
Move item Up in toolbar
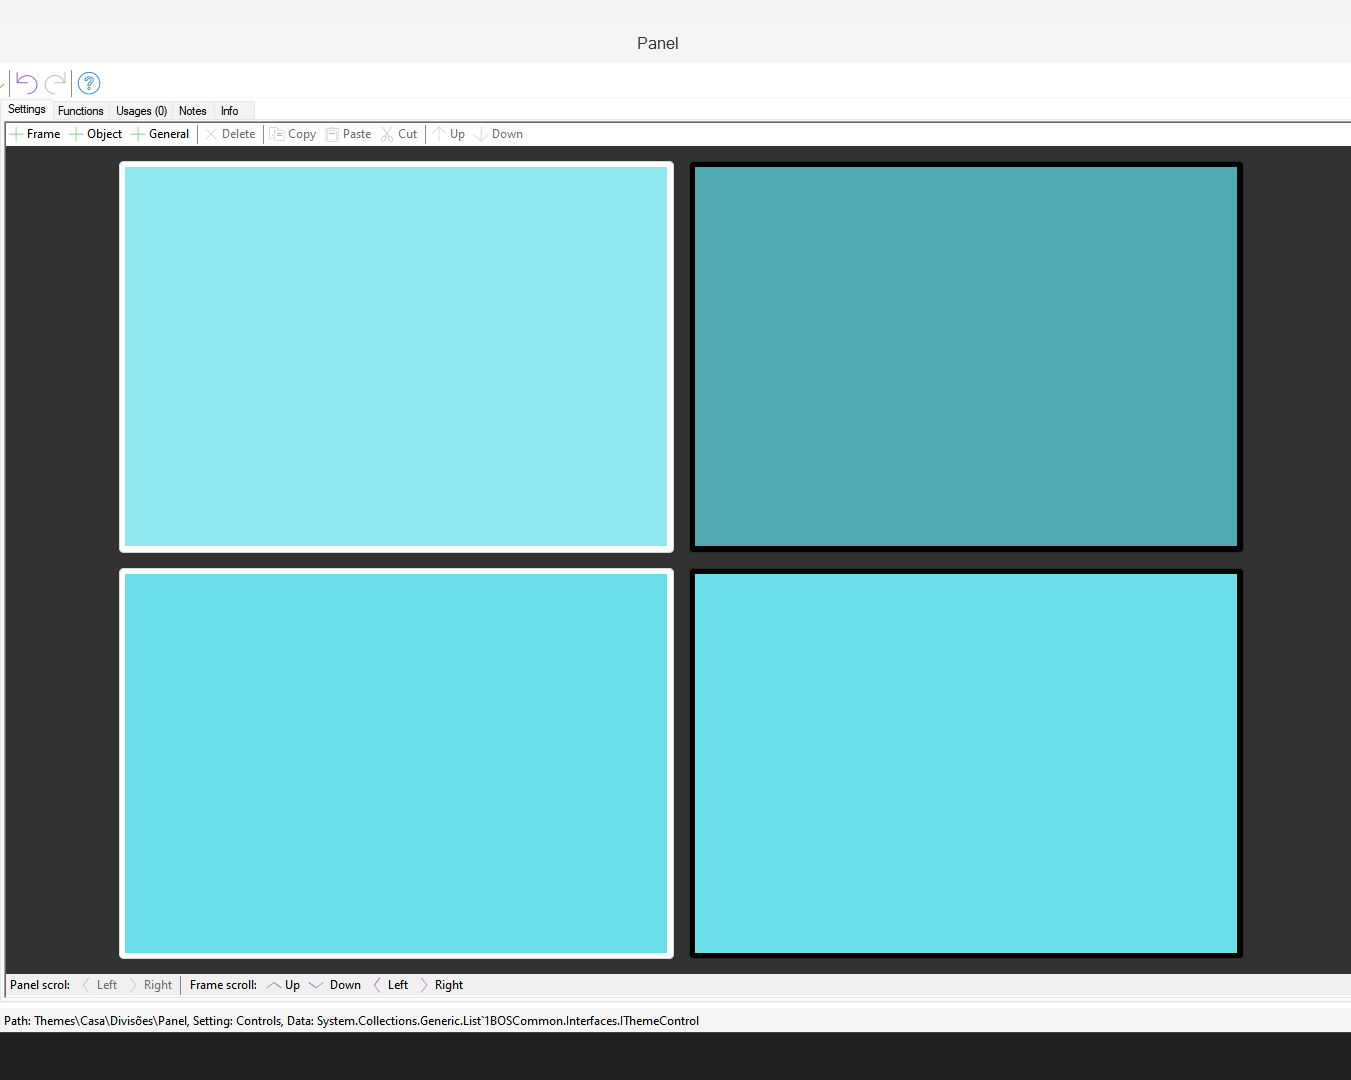[449, 134]
